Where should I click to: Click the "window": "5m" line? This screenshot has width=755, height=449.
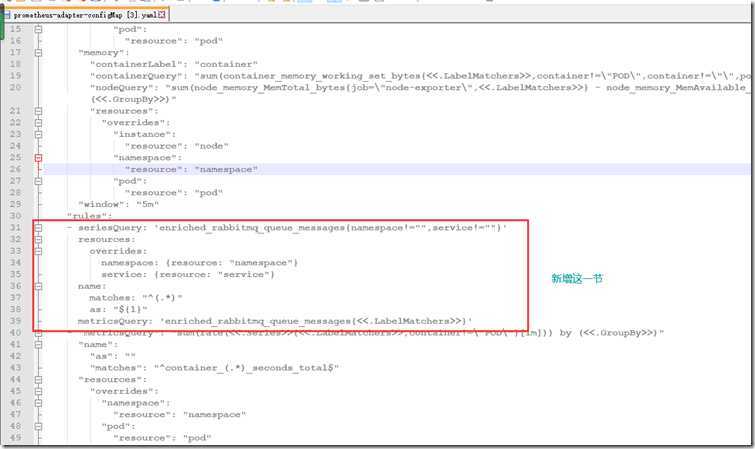[x=118, y=204]
